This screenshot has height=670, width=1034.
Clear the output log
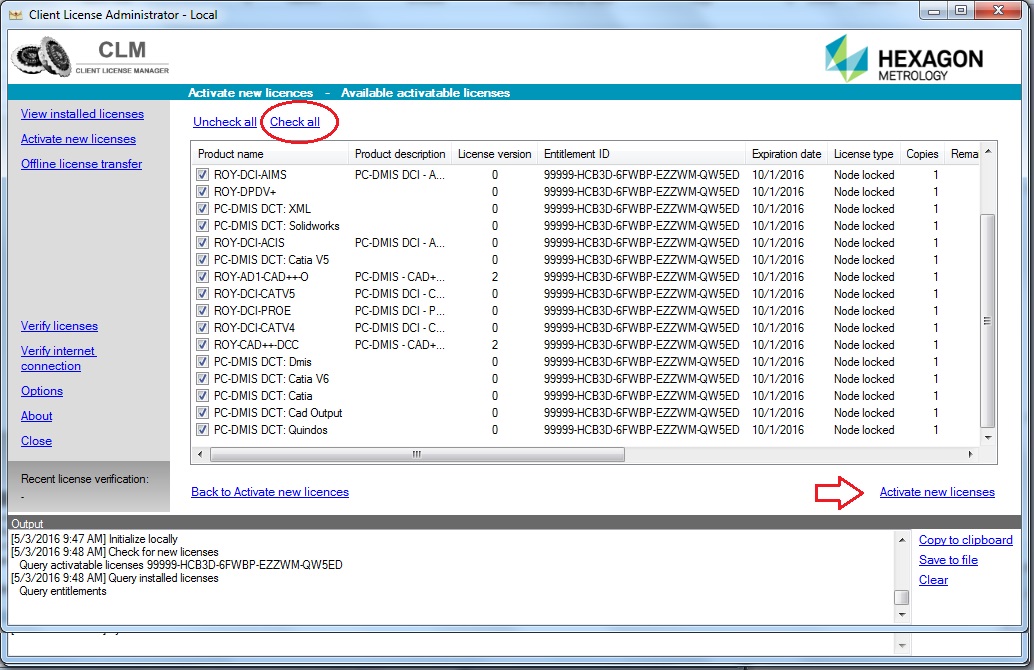pyautogui.click(x=932, y=580)
